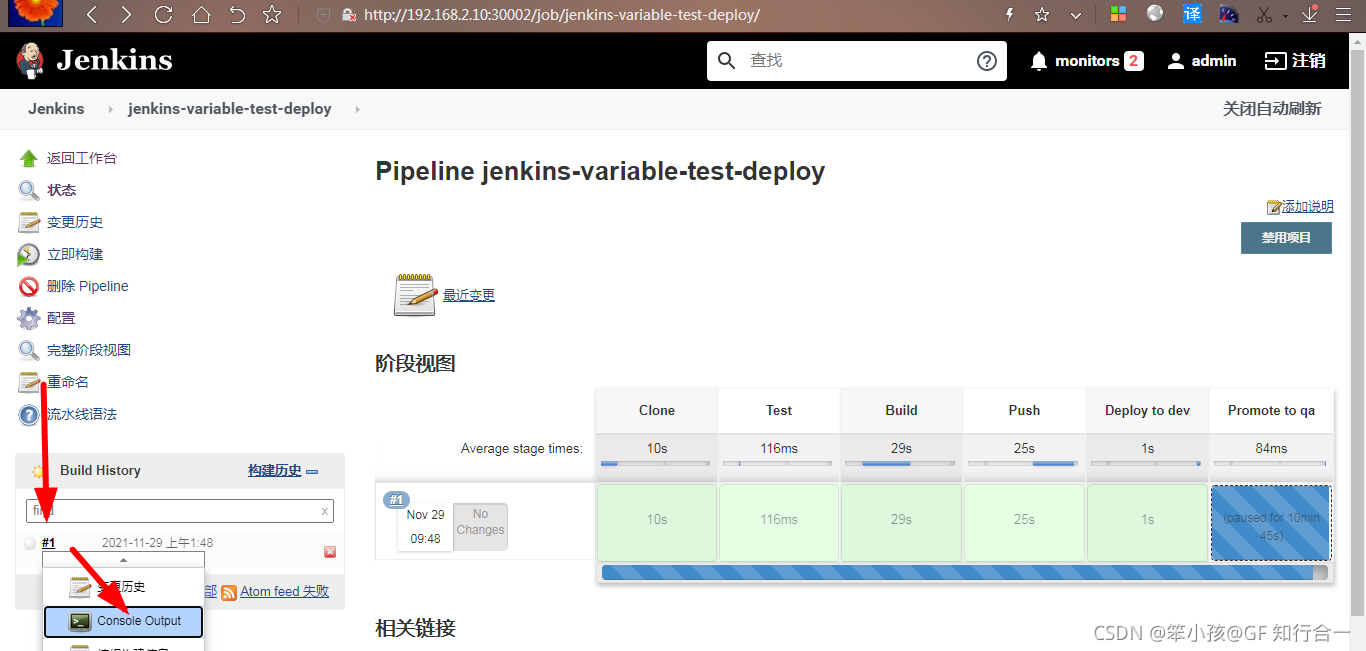Open the monitors notification bell
The width and height of the screenshot is (1366, 651).
click(x=1039, y=61)
